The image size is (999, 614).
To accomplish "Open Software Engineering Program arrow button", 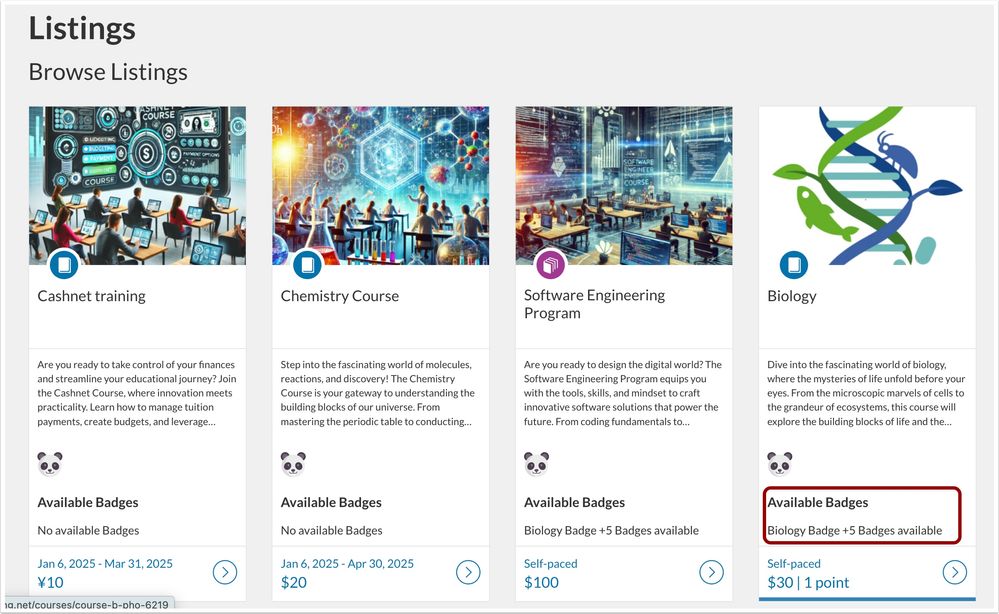I will pyautogui.click(x=711, y=572).
